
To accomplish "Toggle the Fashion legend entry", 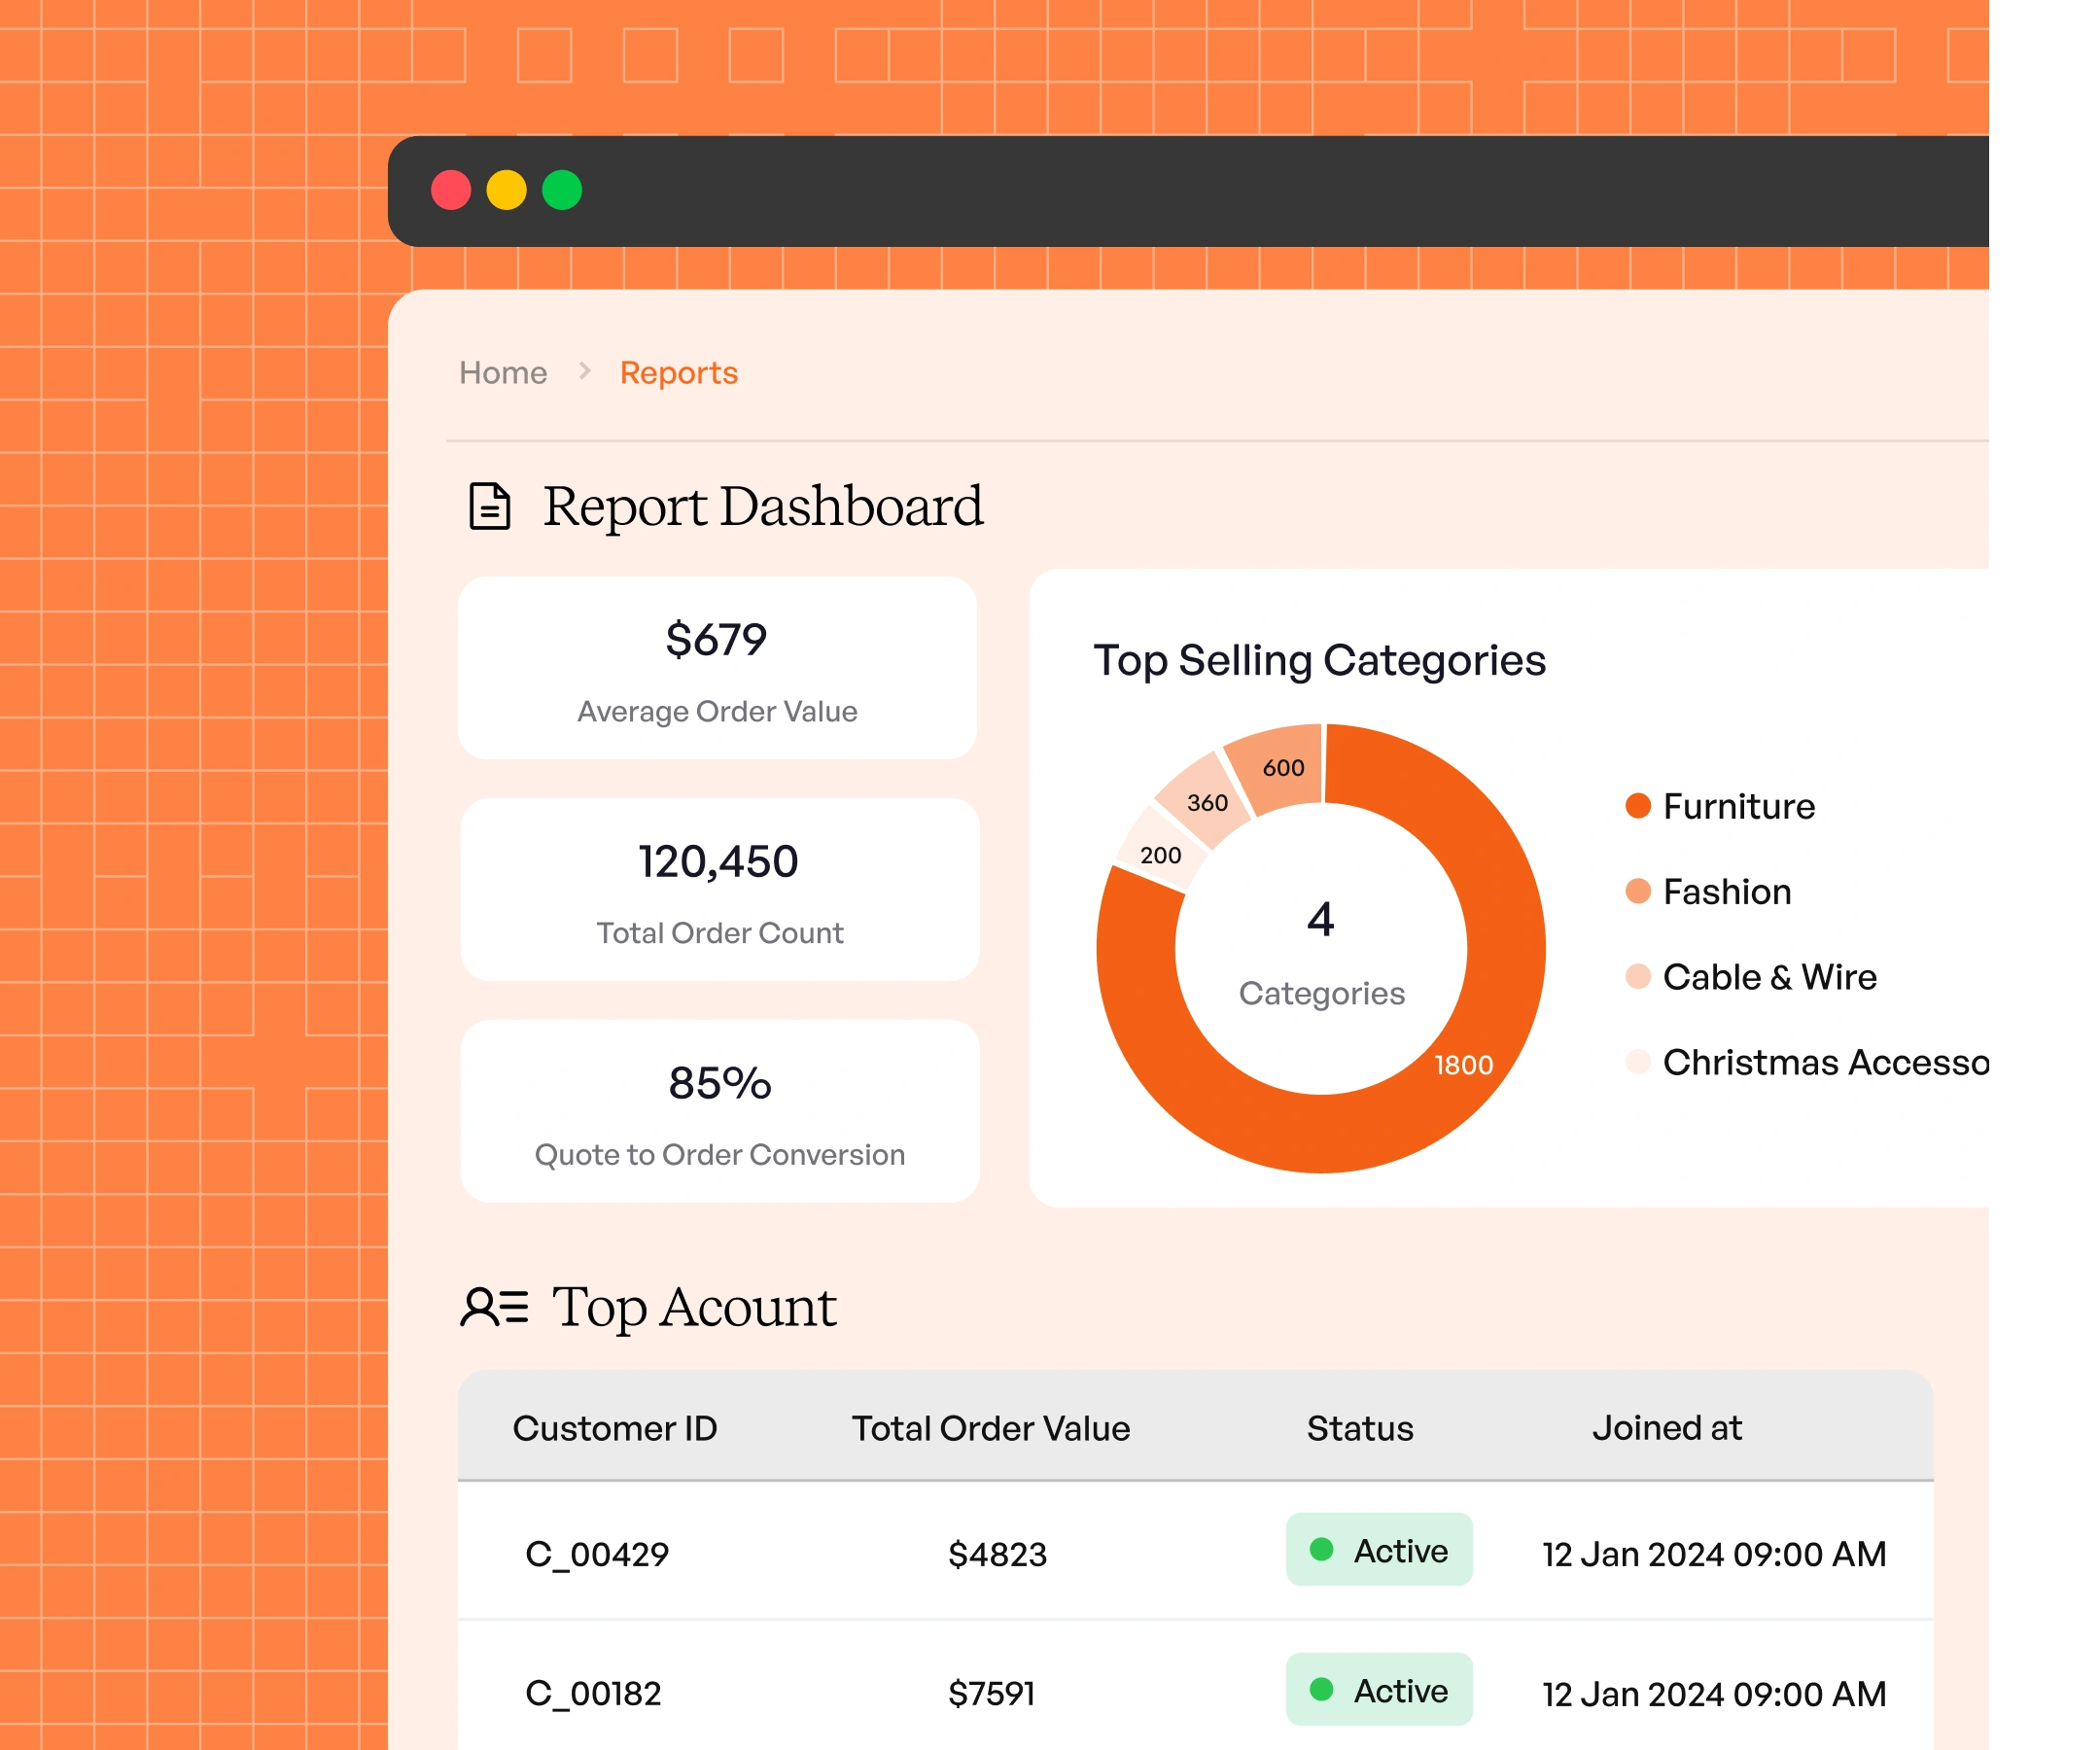I will 1726,891.
